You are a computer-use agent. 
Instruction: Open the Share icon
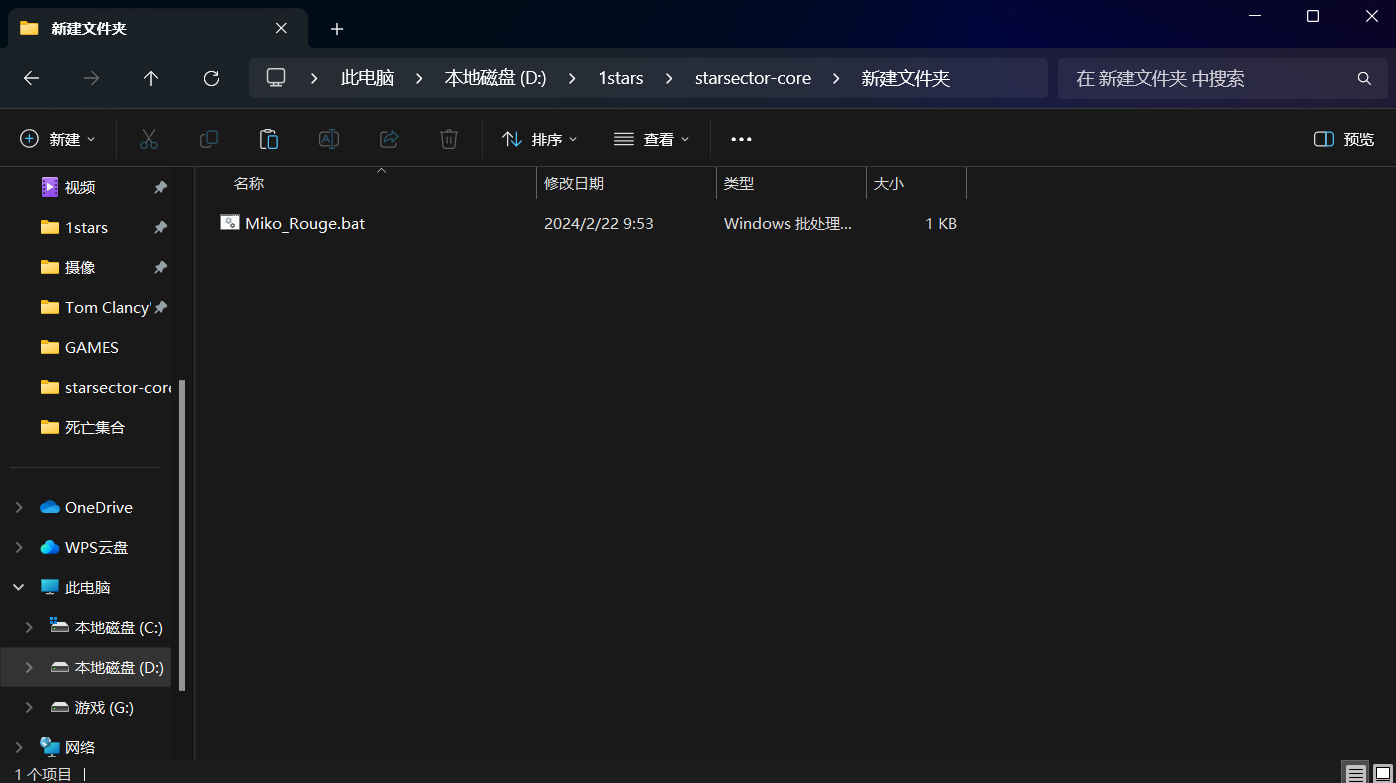[x=389, y=139]
